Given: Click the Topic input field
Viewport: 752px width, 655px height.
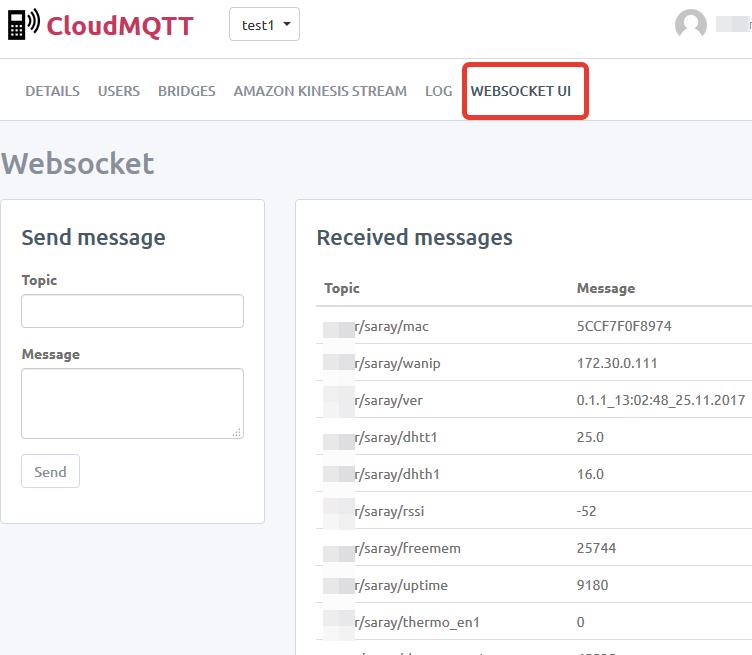Looking at the screenshot, I should [132, 311].
